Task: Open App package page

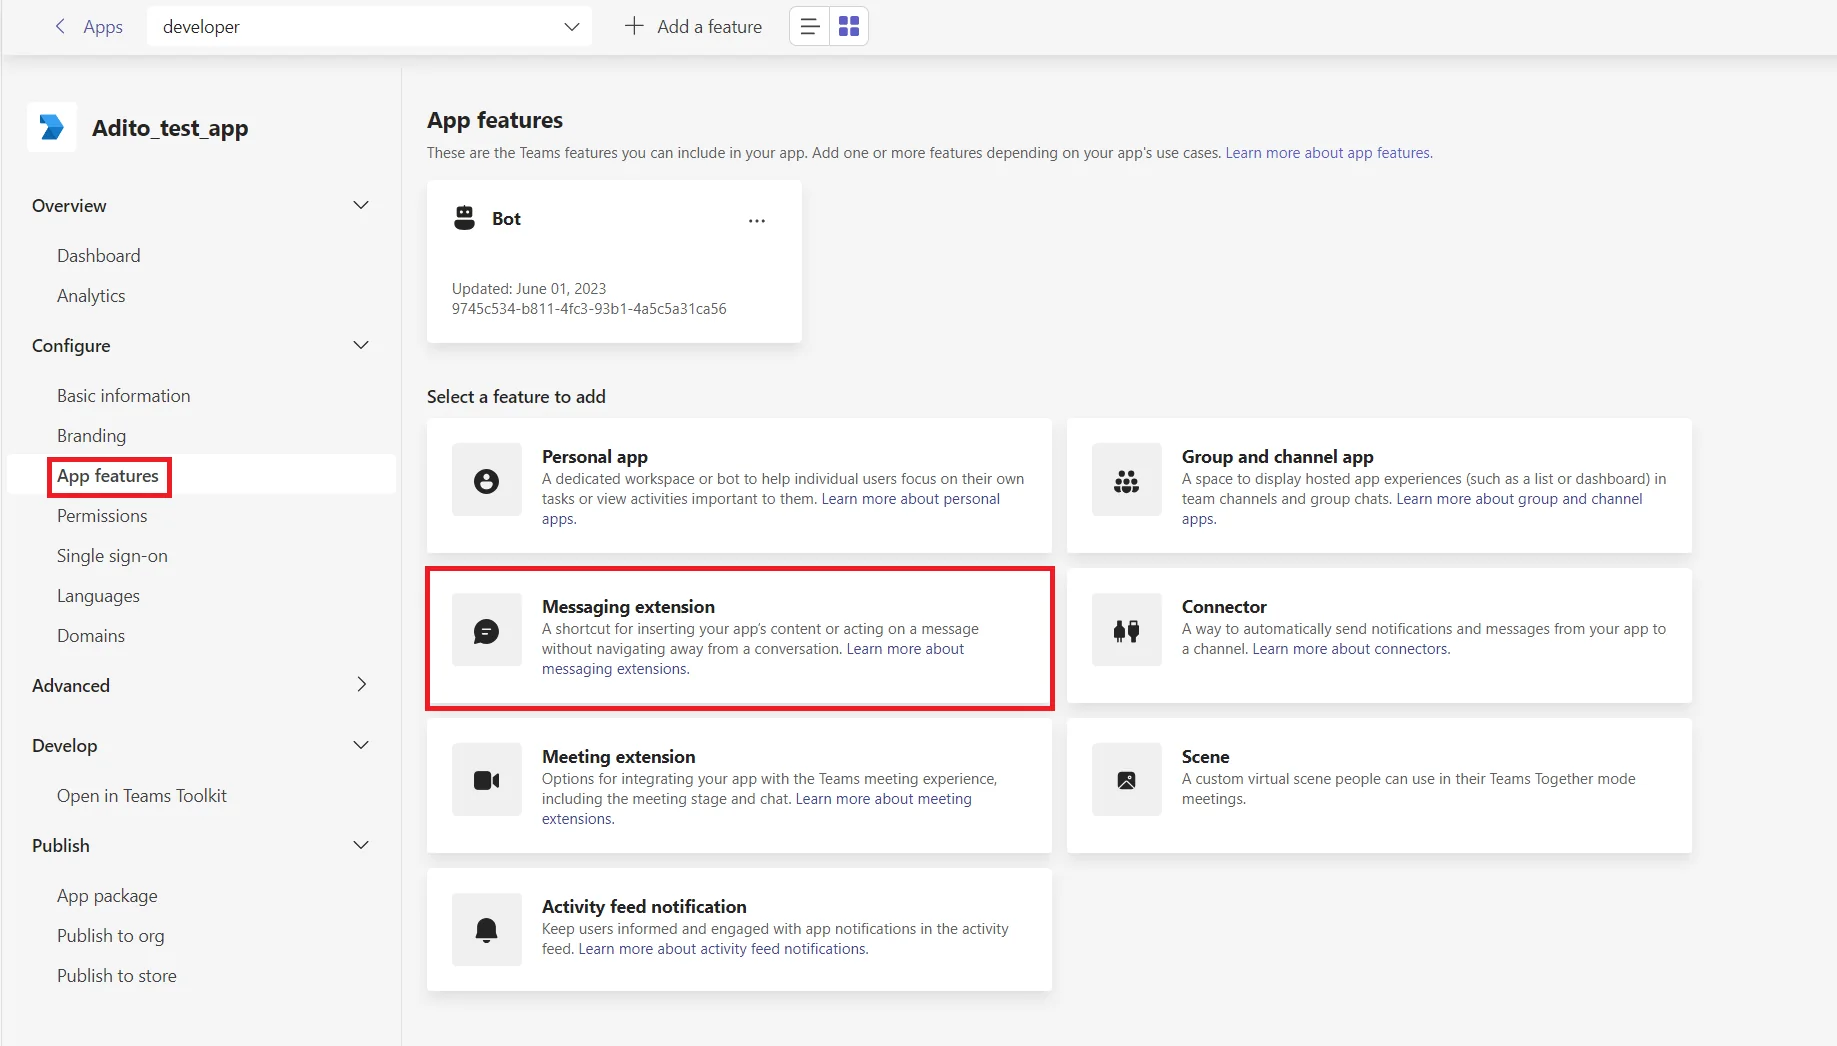Action: 107,896
